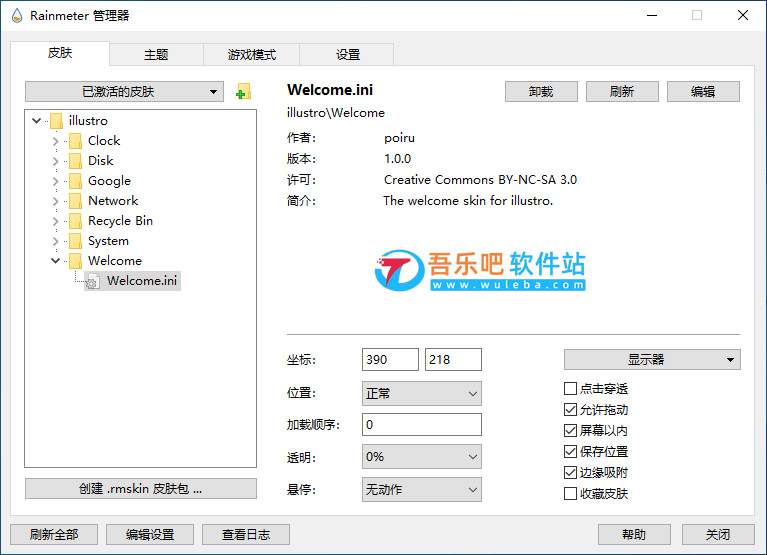Click 创建 .rmskin 皮肤包 button
Viewport: 767px width, 555px height.
click(x=141, y=488)
